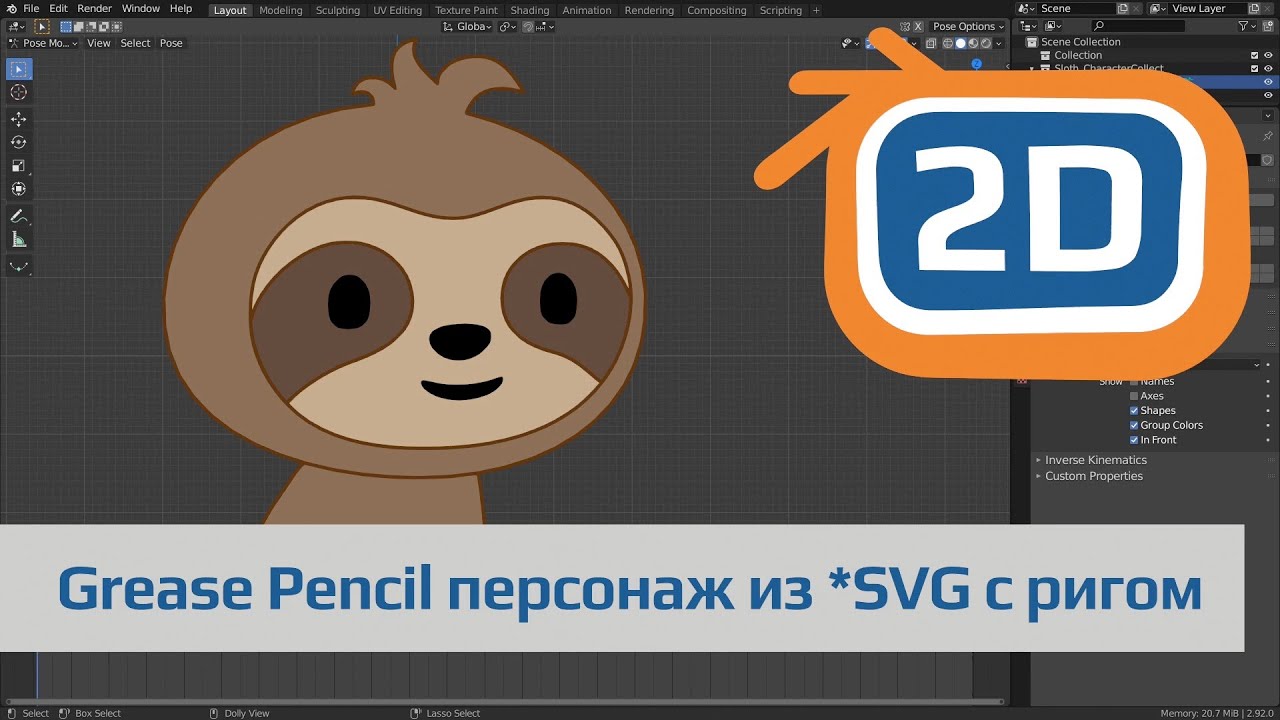This screenshot has height=720, width=1280.
Task: Open the viewport Select menu
Action: click(135, 43)
